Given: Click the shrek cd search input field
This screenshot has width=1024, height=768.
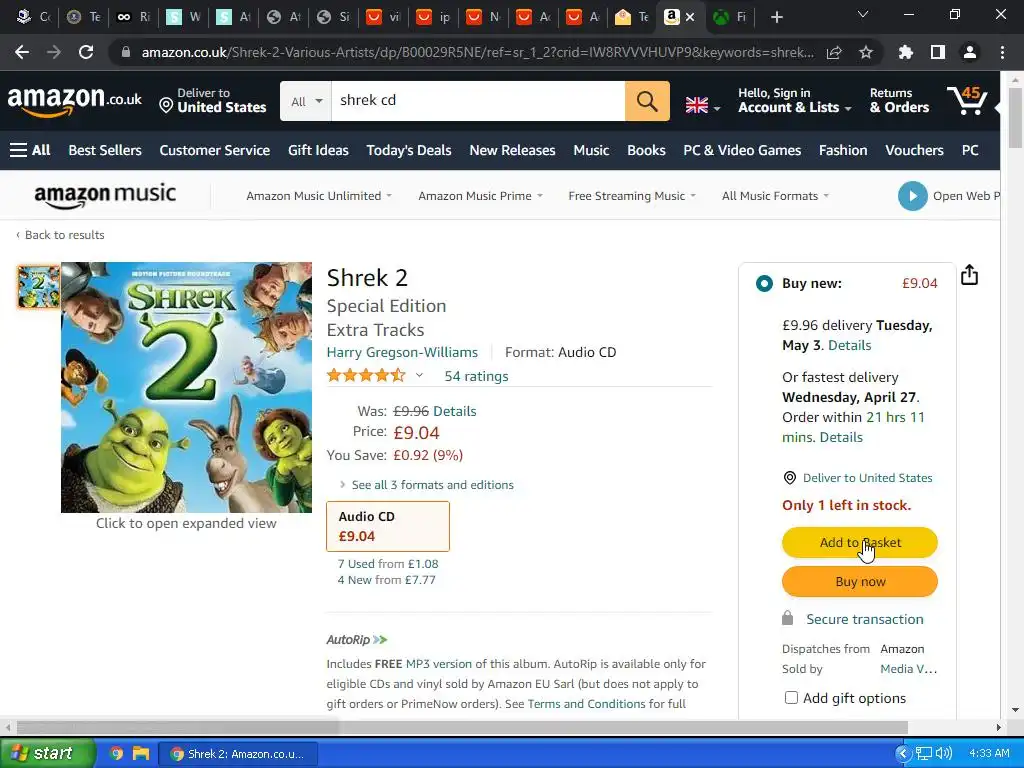Looking at the screenshot, I should 478,101.
